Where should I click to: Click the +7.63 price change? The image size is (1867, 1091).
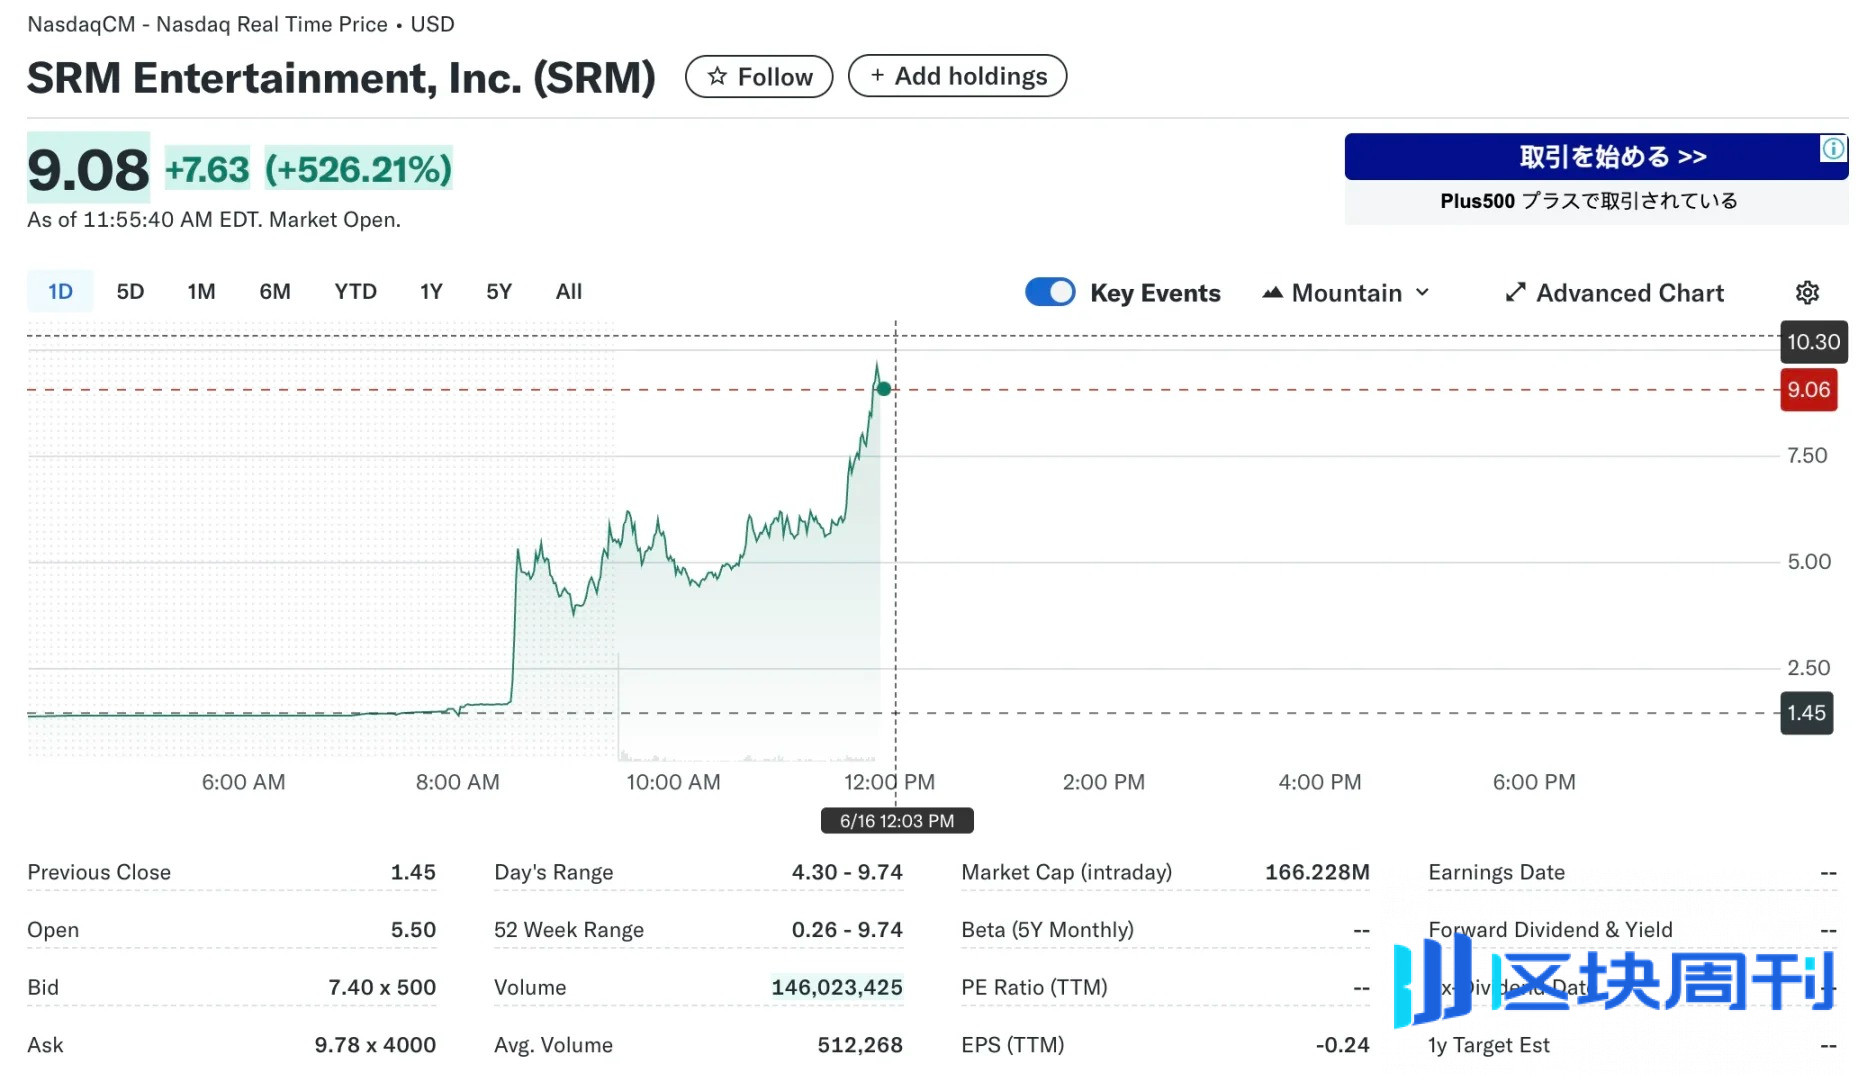coord(207,169)
